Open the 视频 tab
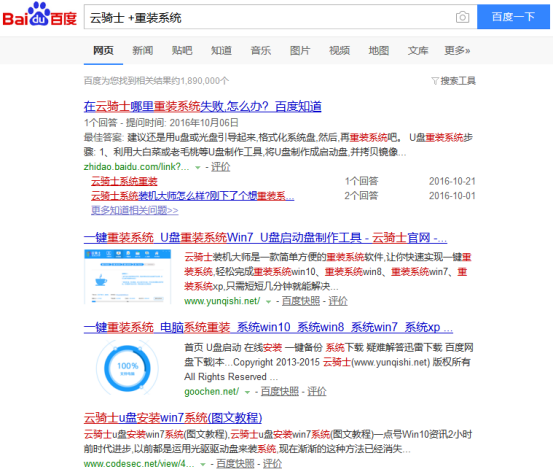Viewport: 554px width, 472px height. (x=340, y=51)
